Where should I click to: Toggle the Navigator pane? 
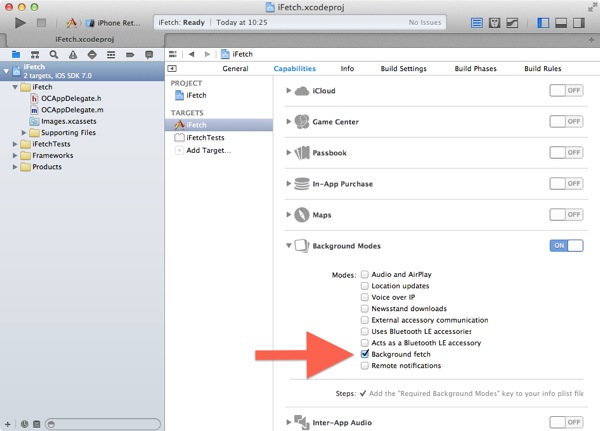[x=543, y=23]
